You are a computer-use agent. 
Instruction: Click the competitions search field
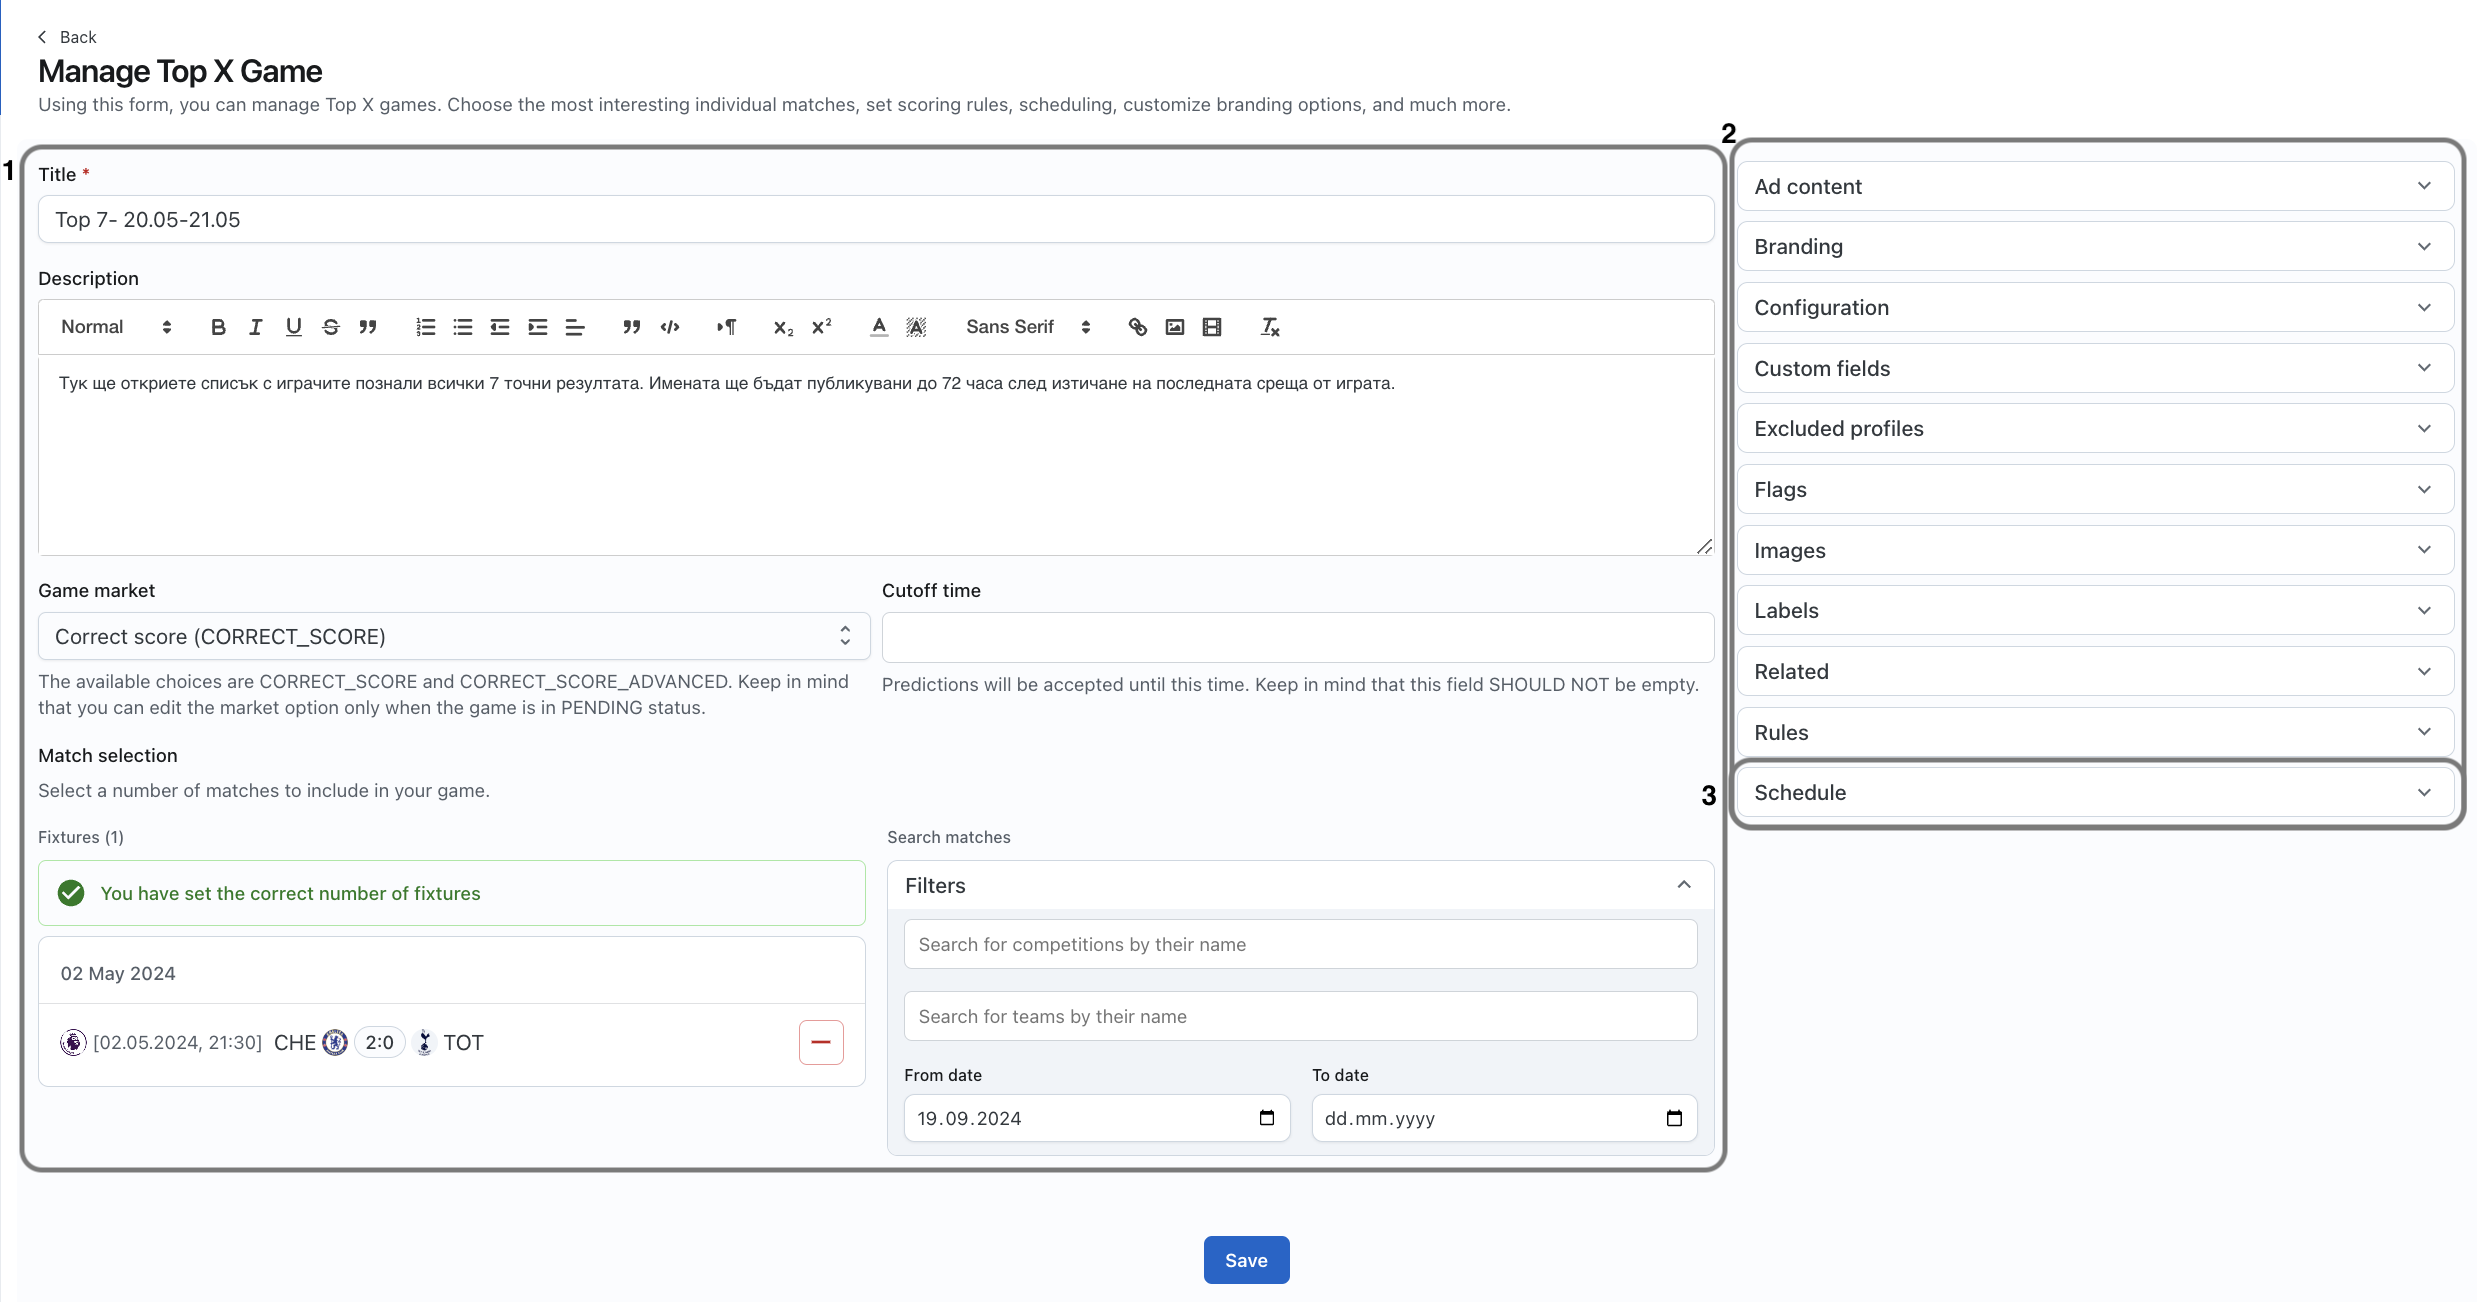click(x=1300, y=944)
